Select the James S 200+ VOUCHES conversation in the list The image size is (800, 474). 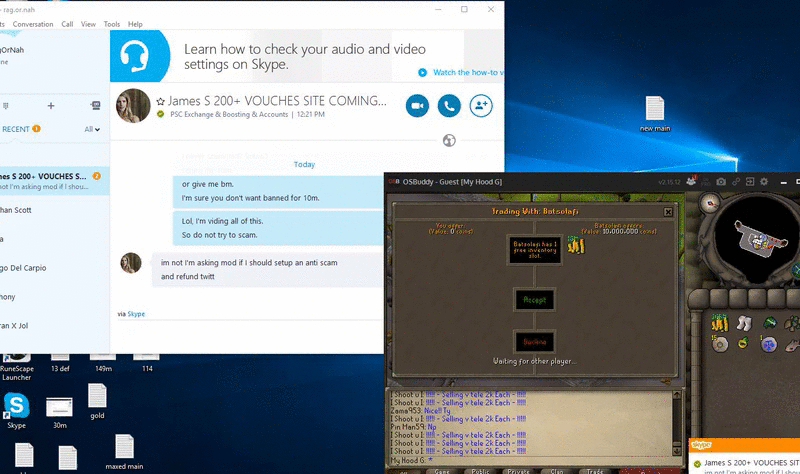click(55, 181)
